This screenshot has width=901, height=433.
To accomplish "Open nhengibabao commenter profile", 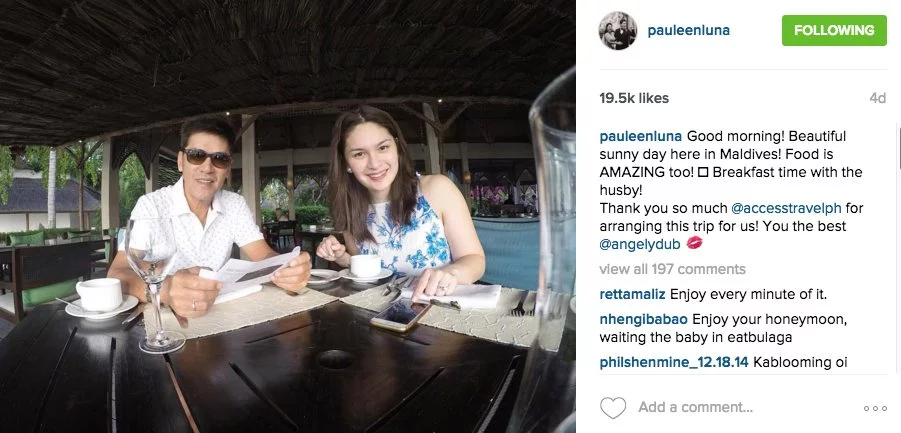I will (644, 319).
